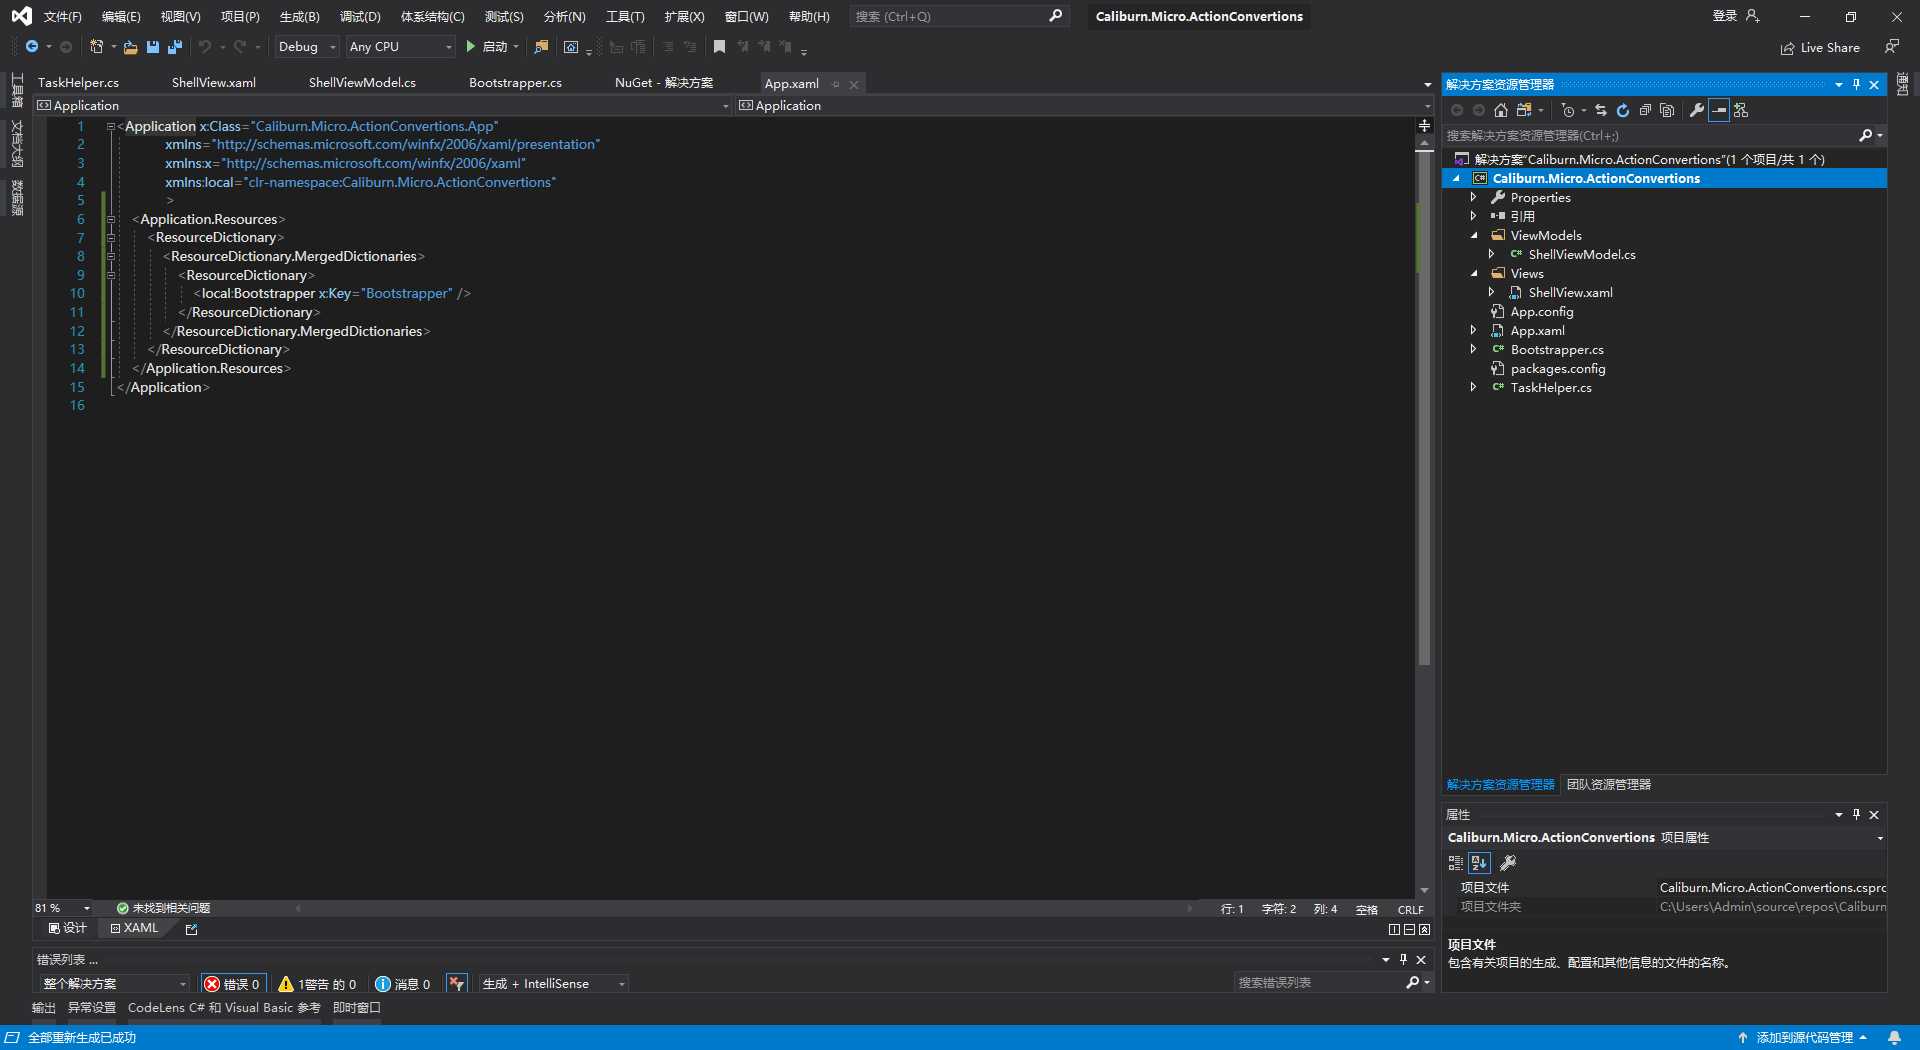Viewport: 1920px width, 1050px height.
Task: Toggle the clear error list filter button
Action: (457, 984)
